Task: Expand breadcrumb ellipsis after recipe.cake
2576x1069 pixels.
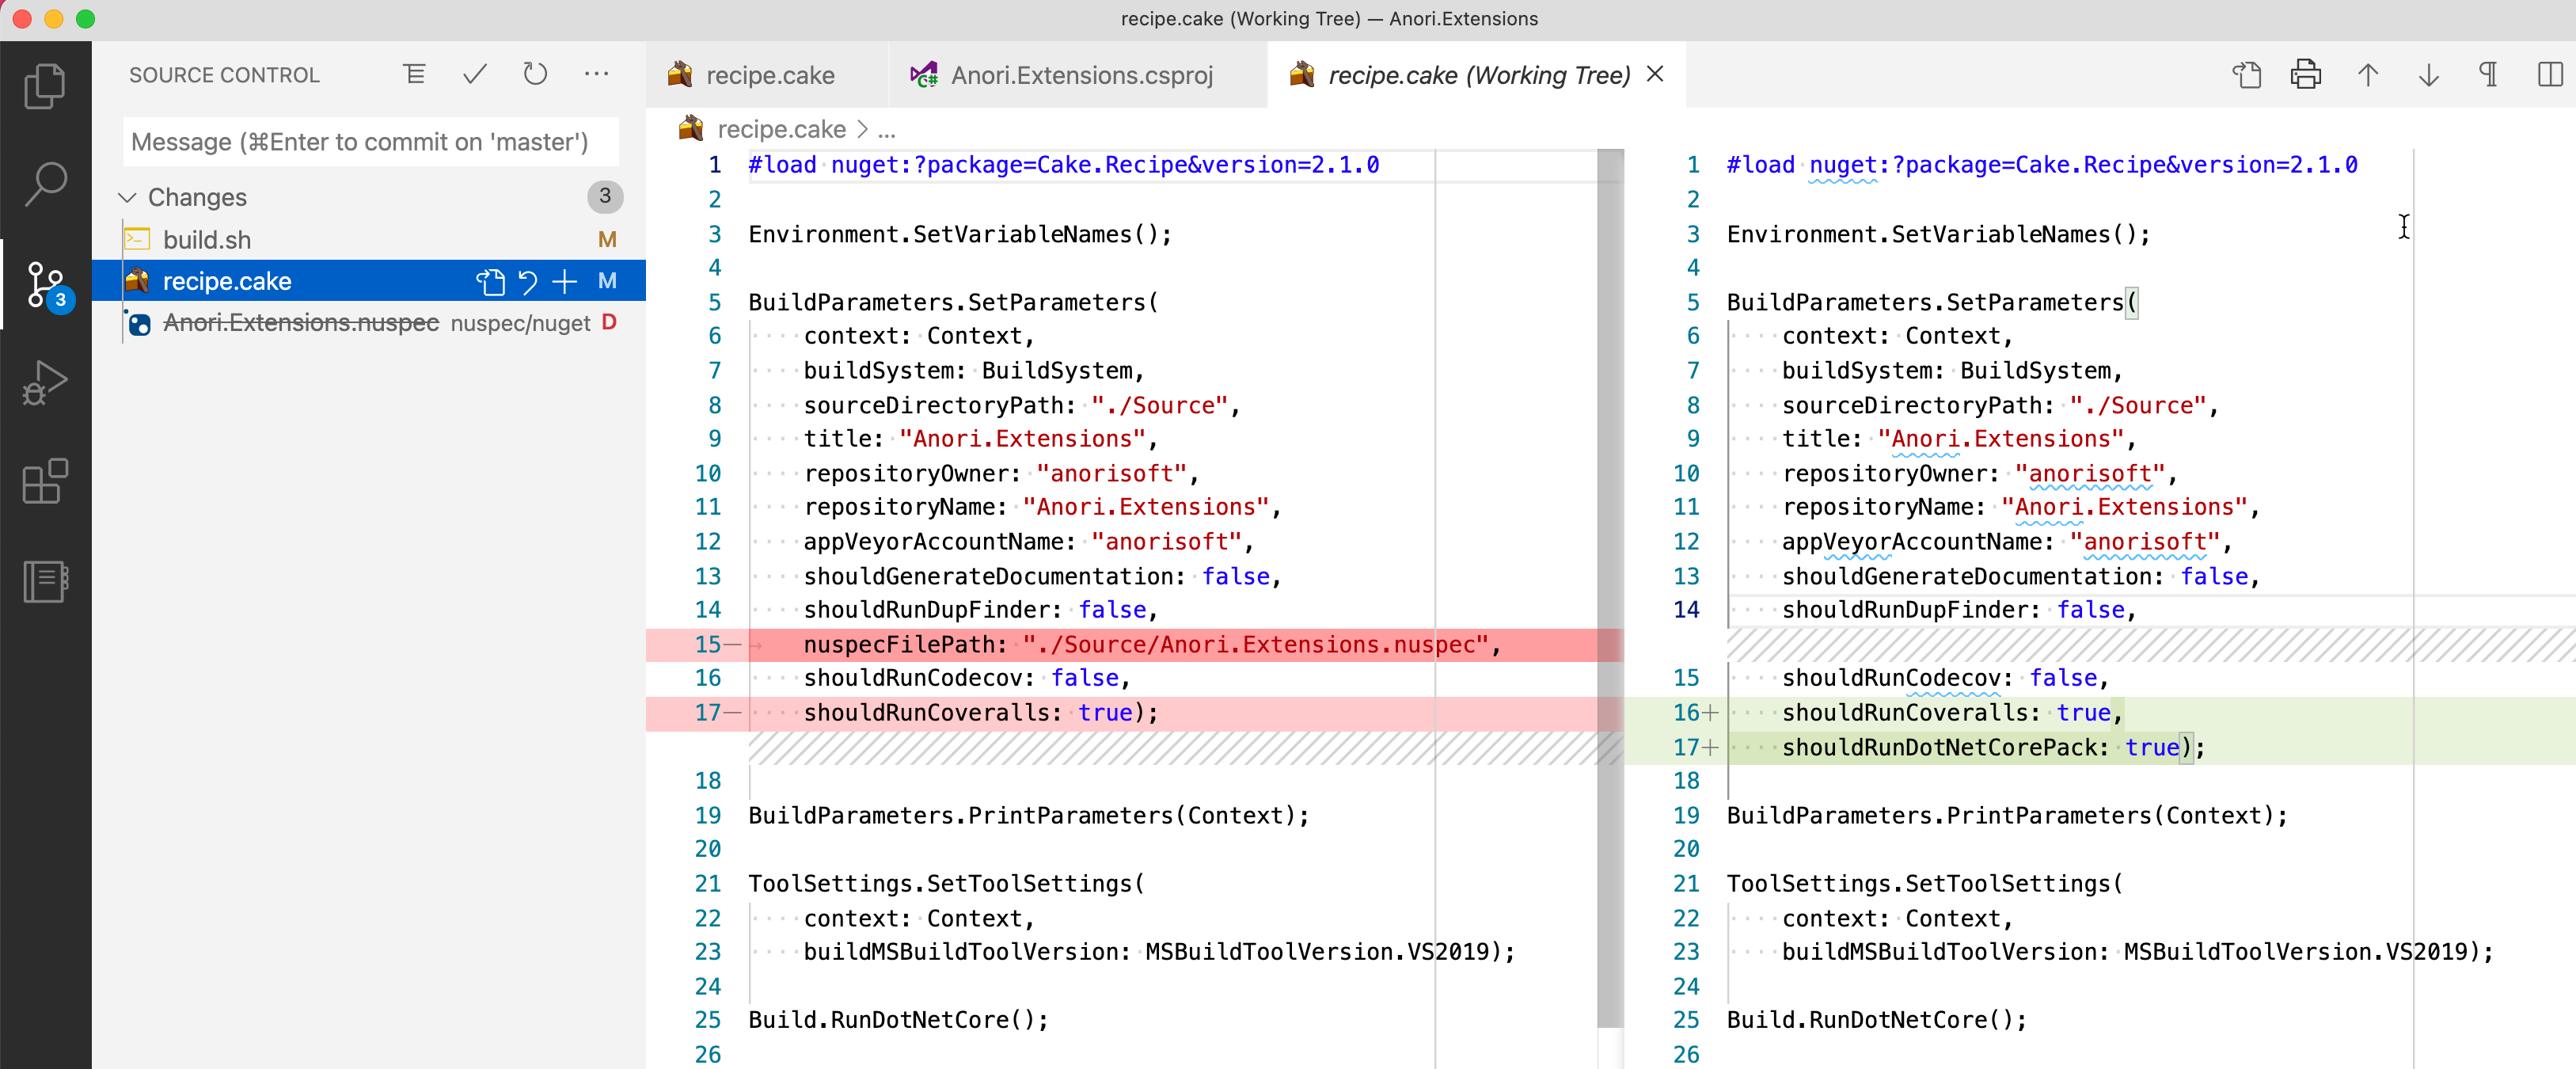Action: coord(886,130)
